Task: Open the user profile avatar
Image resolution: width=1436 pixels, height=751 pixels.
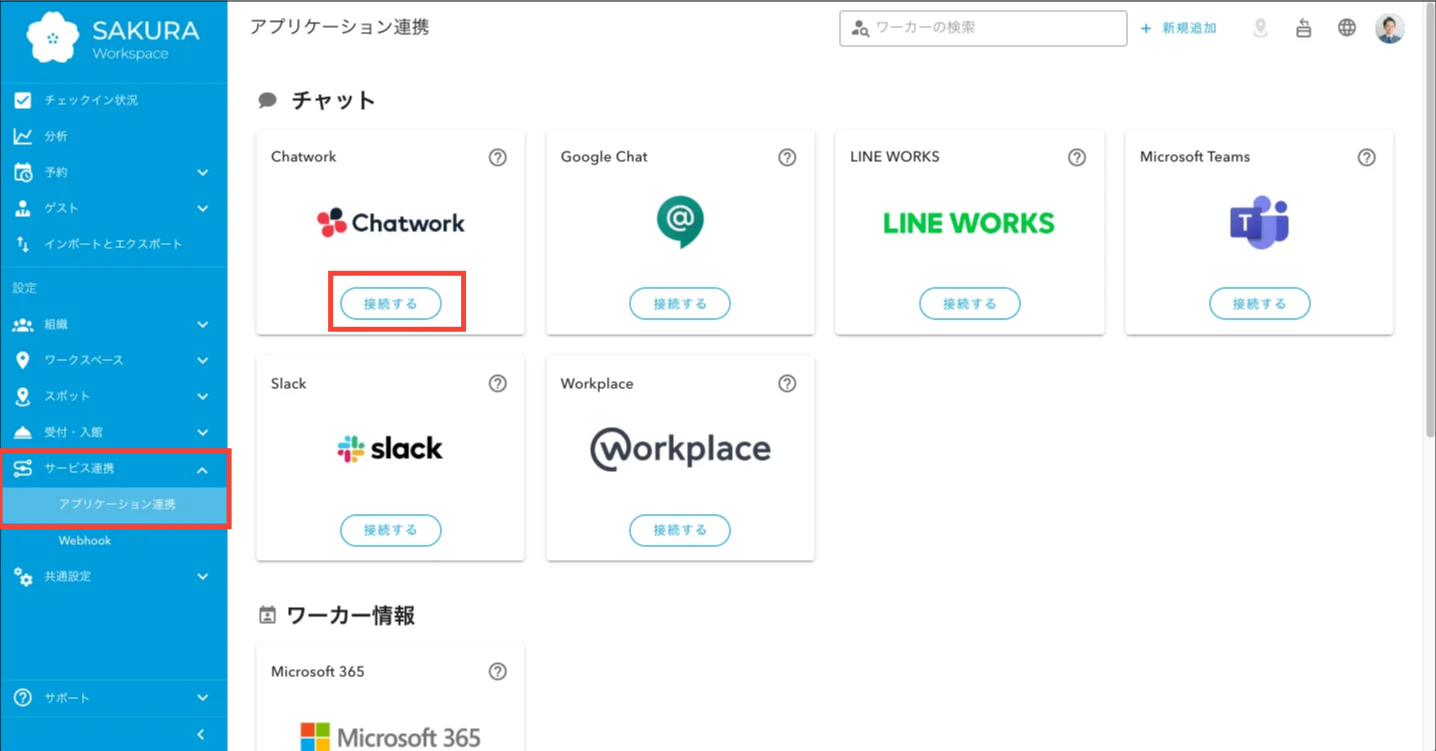Action: [1390, 28]
